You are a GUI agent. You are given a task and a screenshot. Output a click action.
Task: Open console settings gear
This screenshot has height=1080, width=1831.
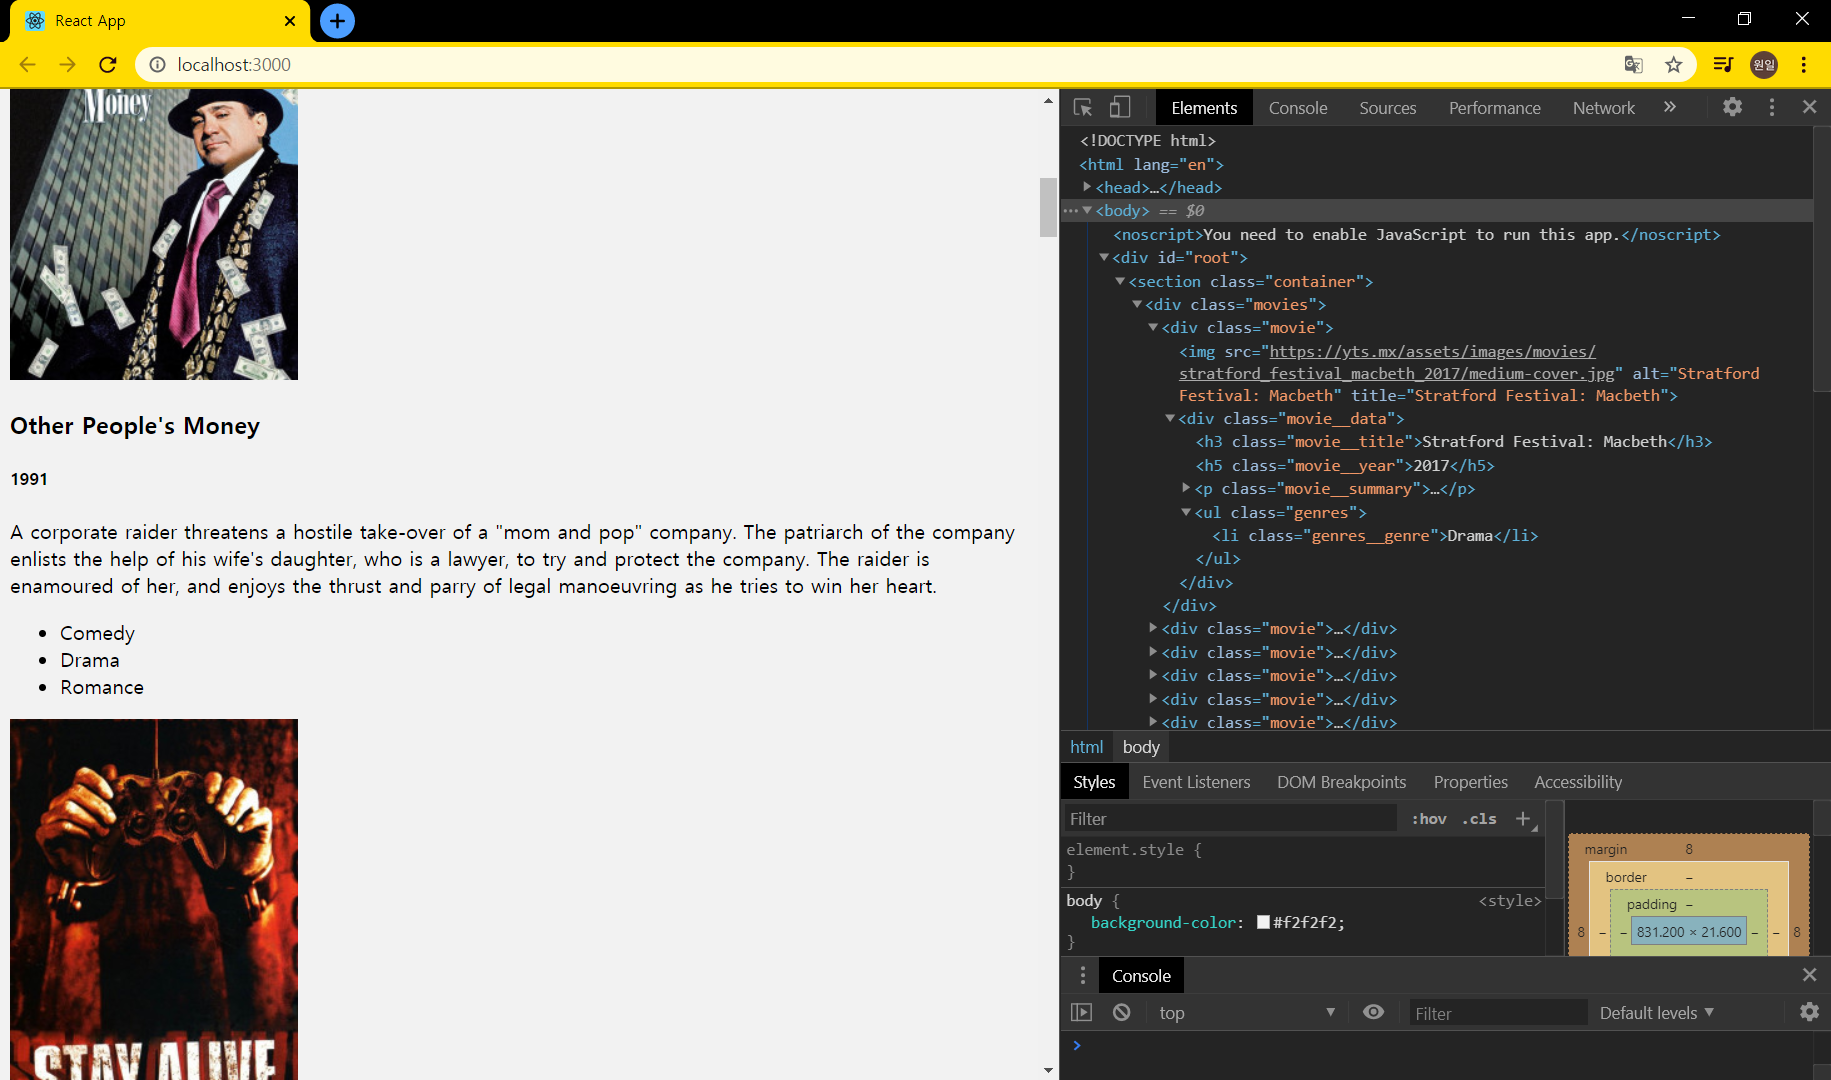(1809, 1012)
